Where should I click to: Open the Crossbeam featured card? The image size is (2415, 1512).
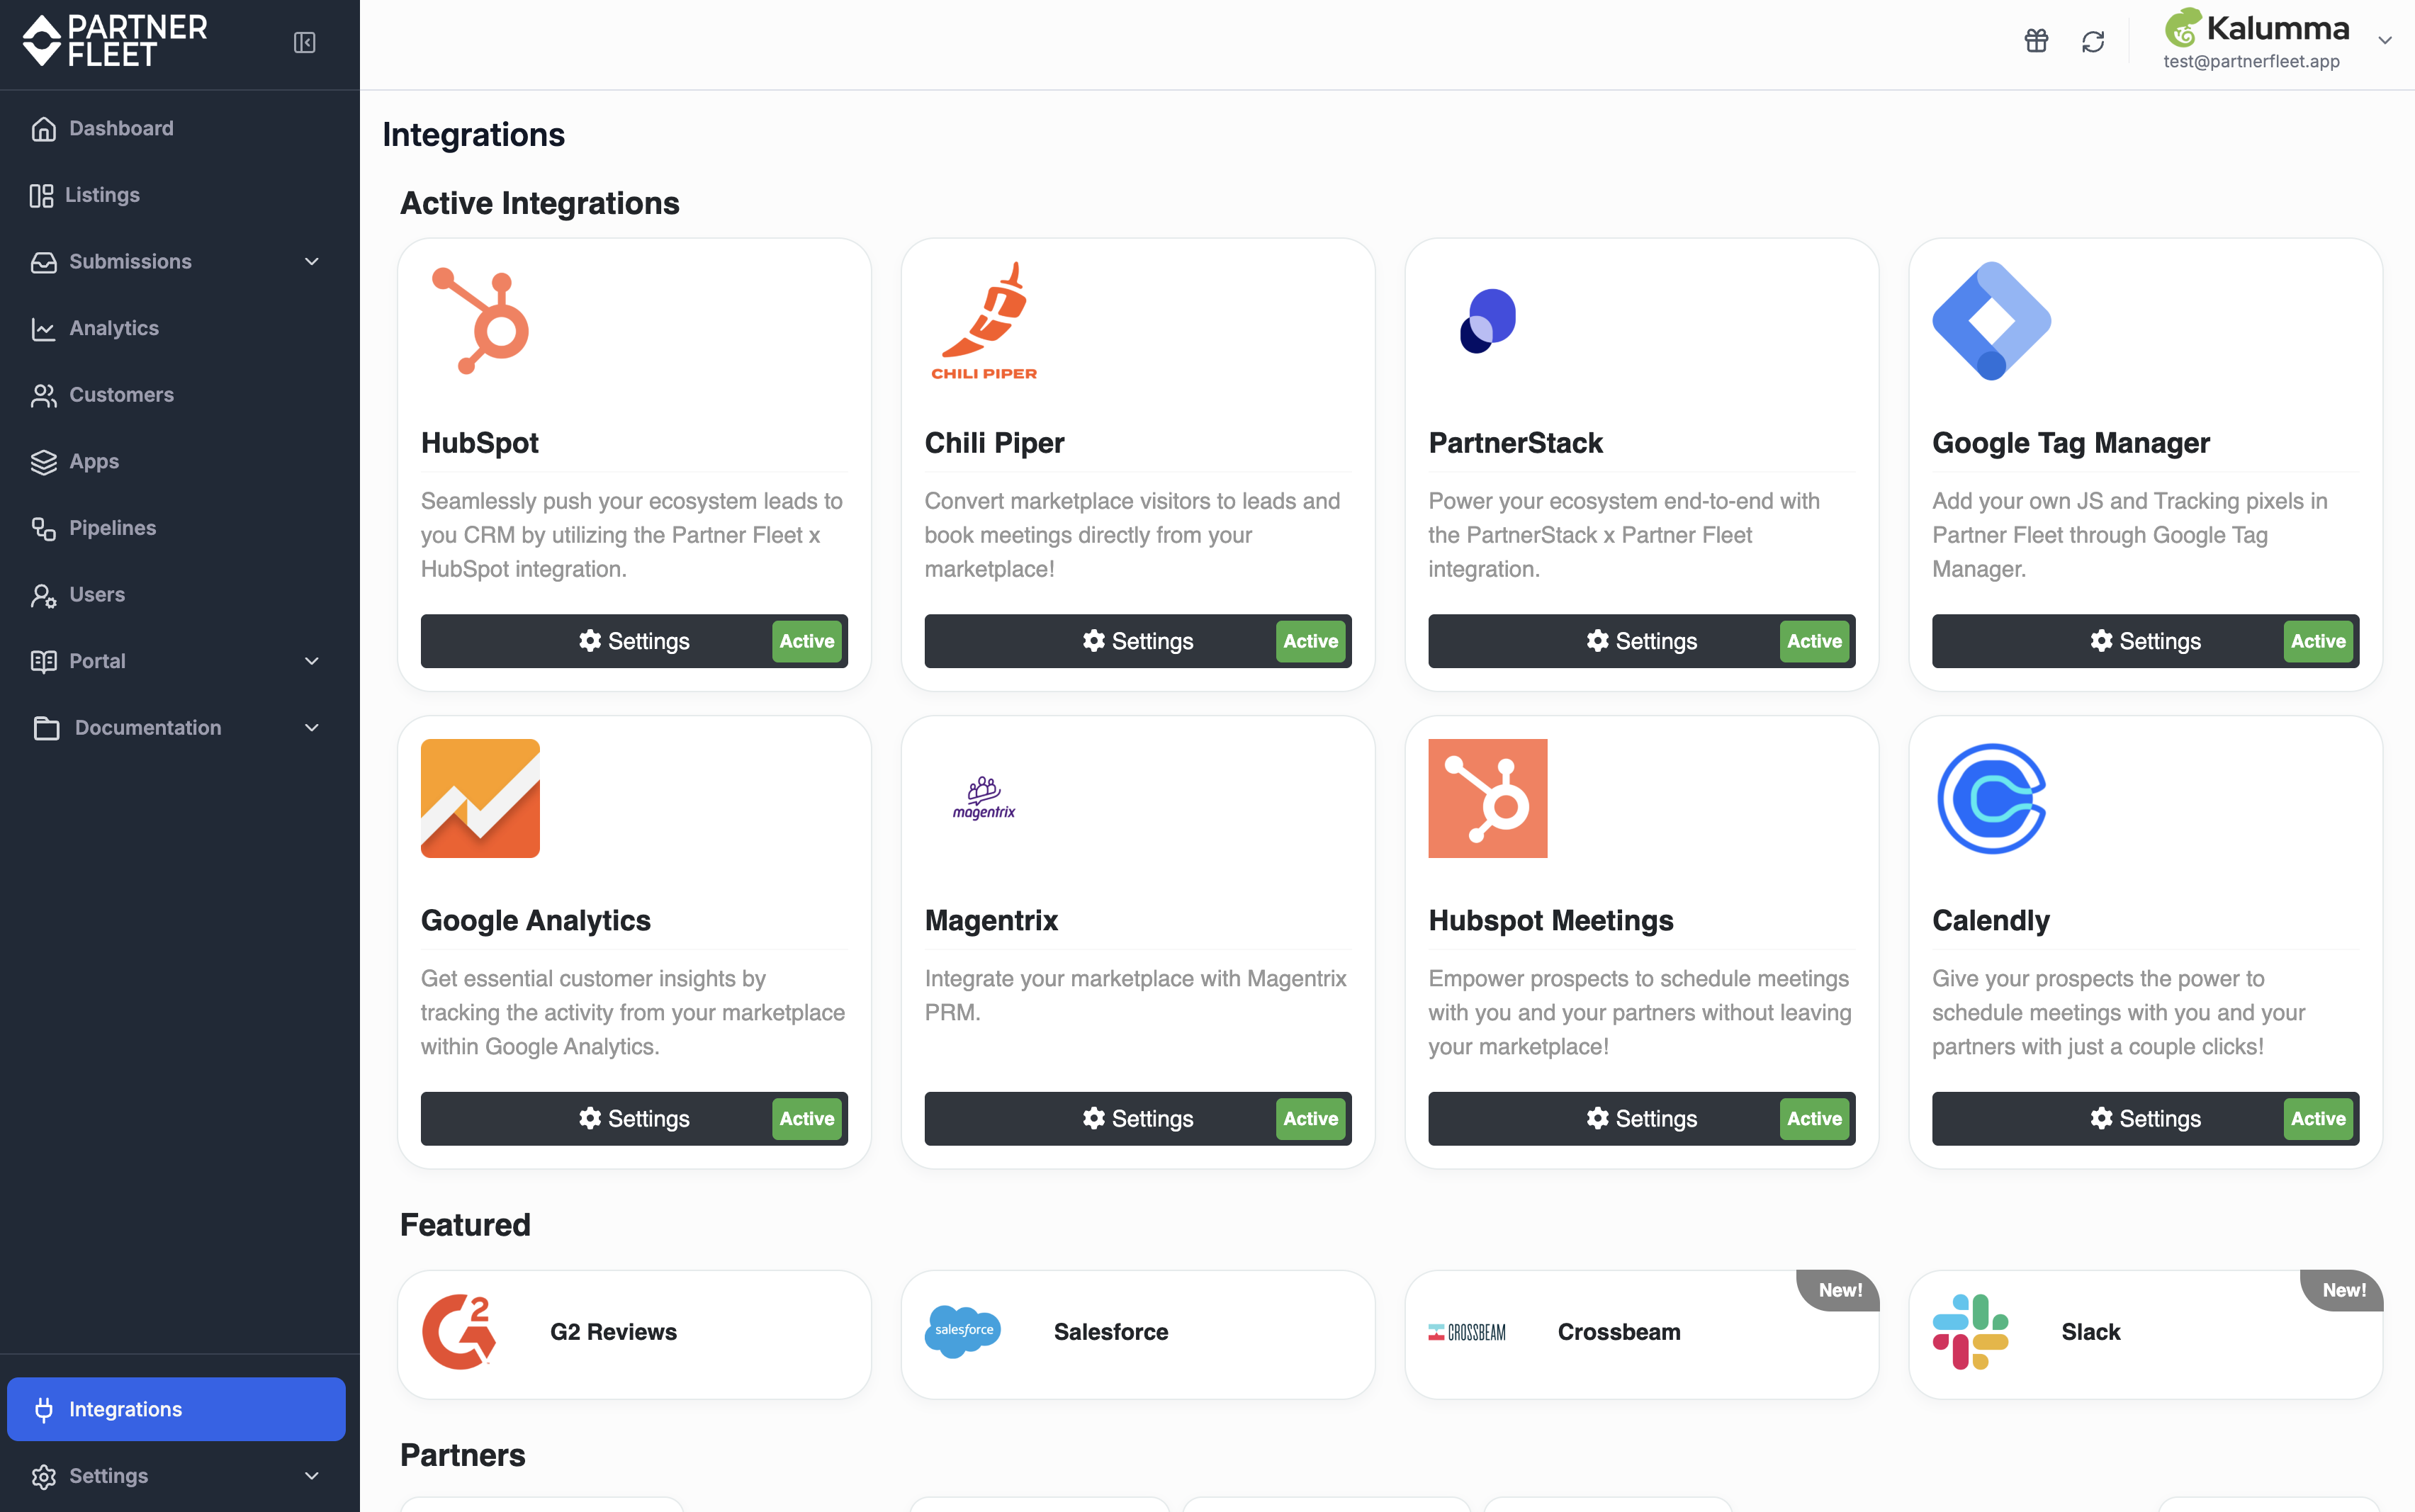click(1642, 1334)
